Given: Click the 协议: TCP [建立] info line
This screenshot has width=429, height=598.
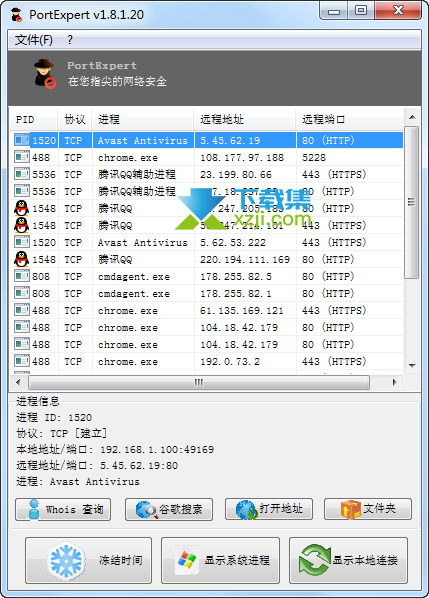Looking at the screenshot, I should (x=61, y=434).
